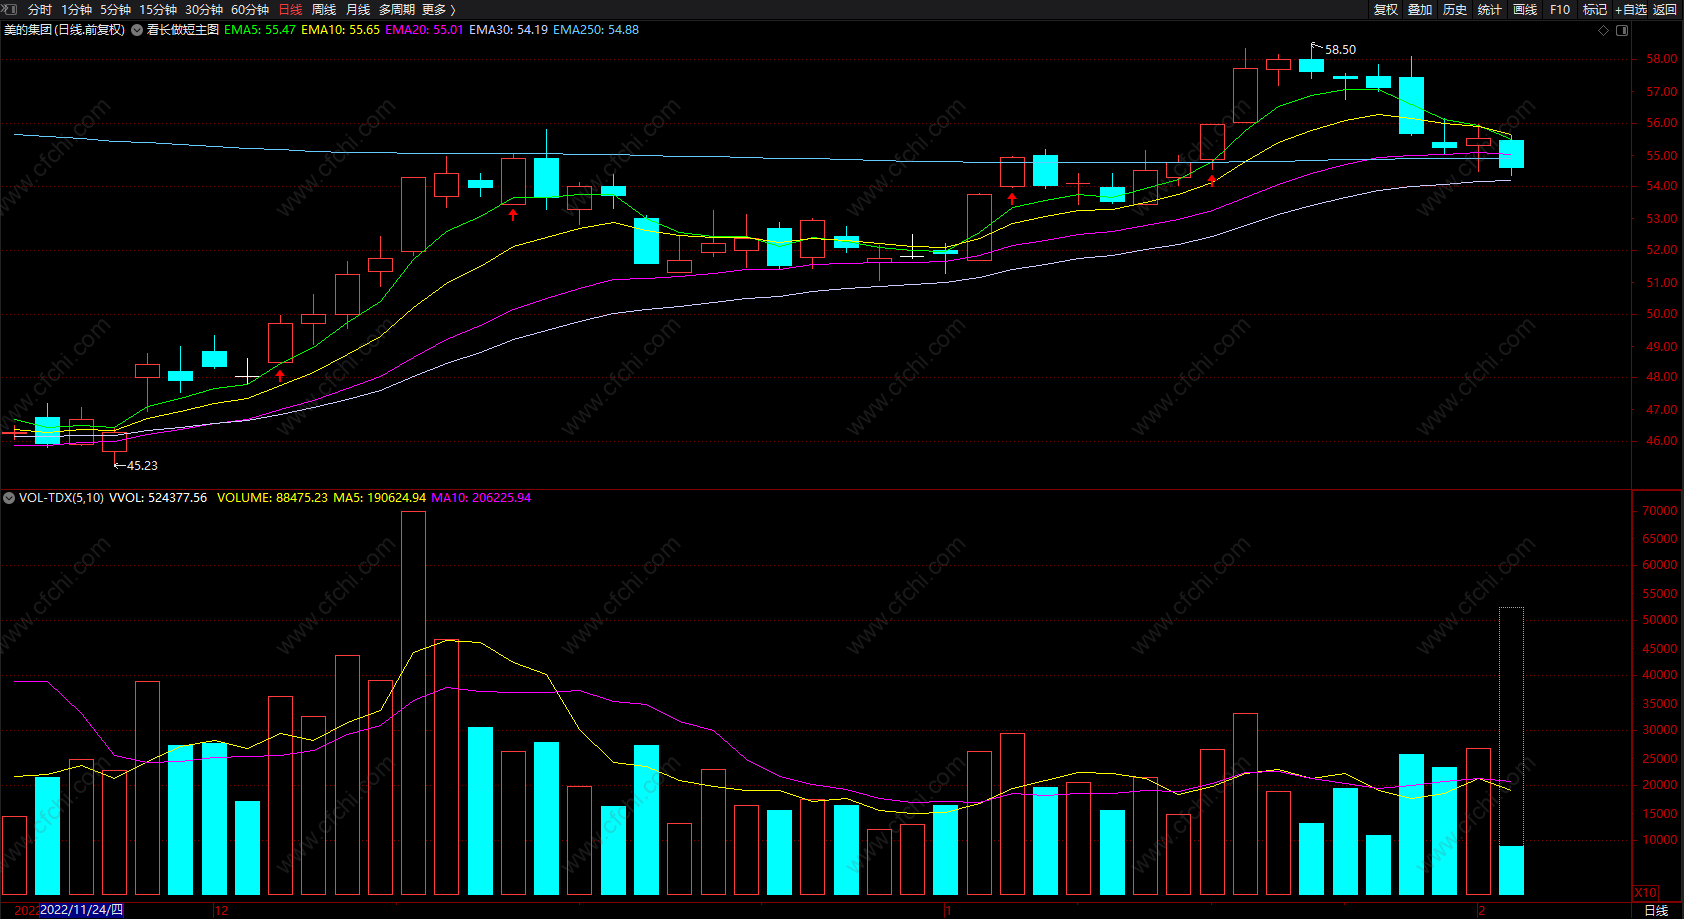Click the 2022/11/24/四 date label
The image size is (1684, 919).
81,910
